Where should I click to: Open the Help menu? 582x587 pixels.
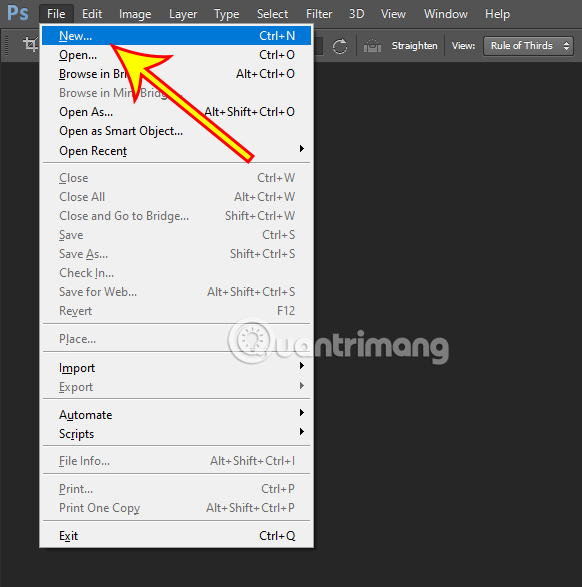pos(497,14)
